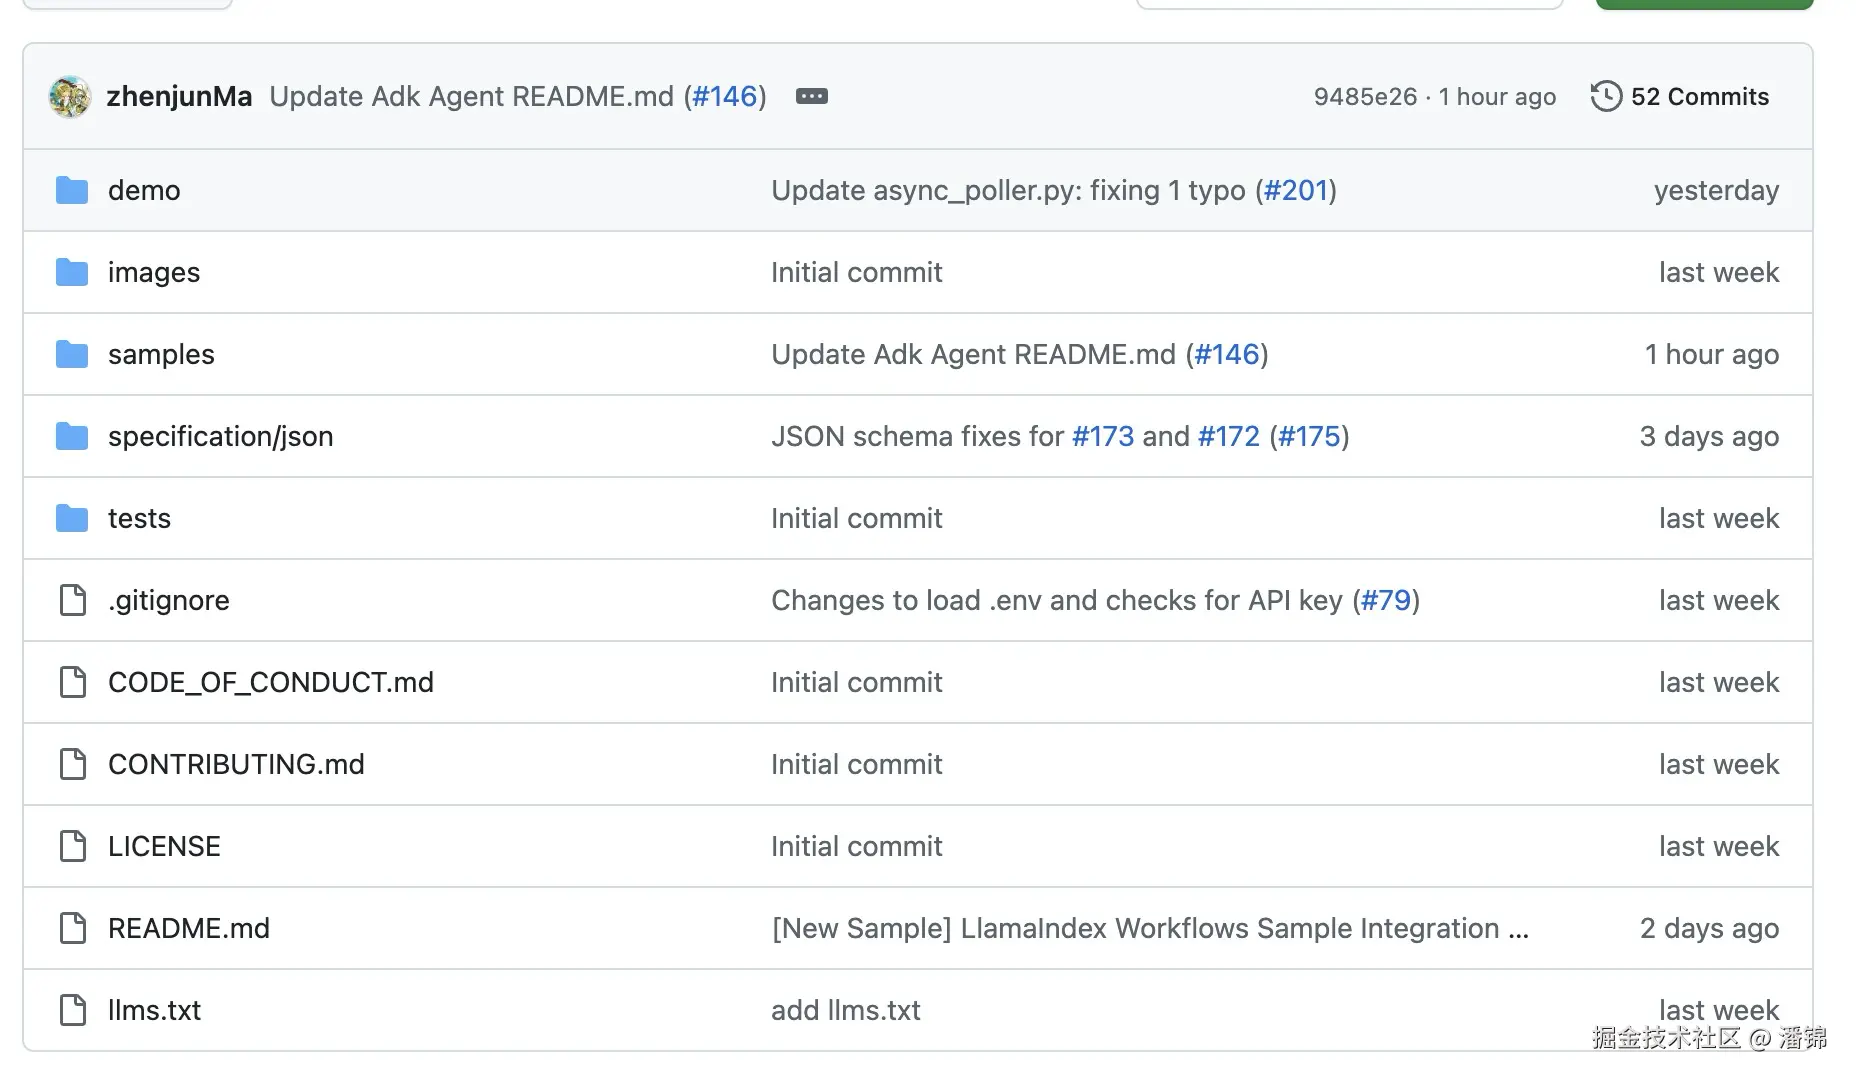Viewport: 1856px width, 1080px height.
Task: Open the images folder
Action: click(x=154, y=272)
